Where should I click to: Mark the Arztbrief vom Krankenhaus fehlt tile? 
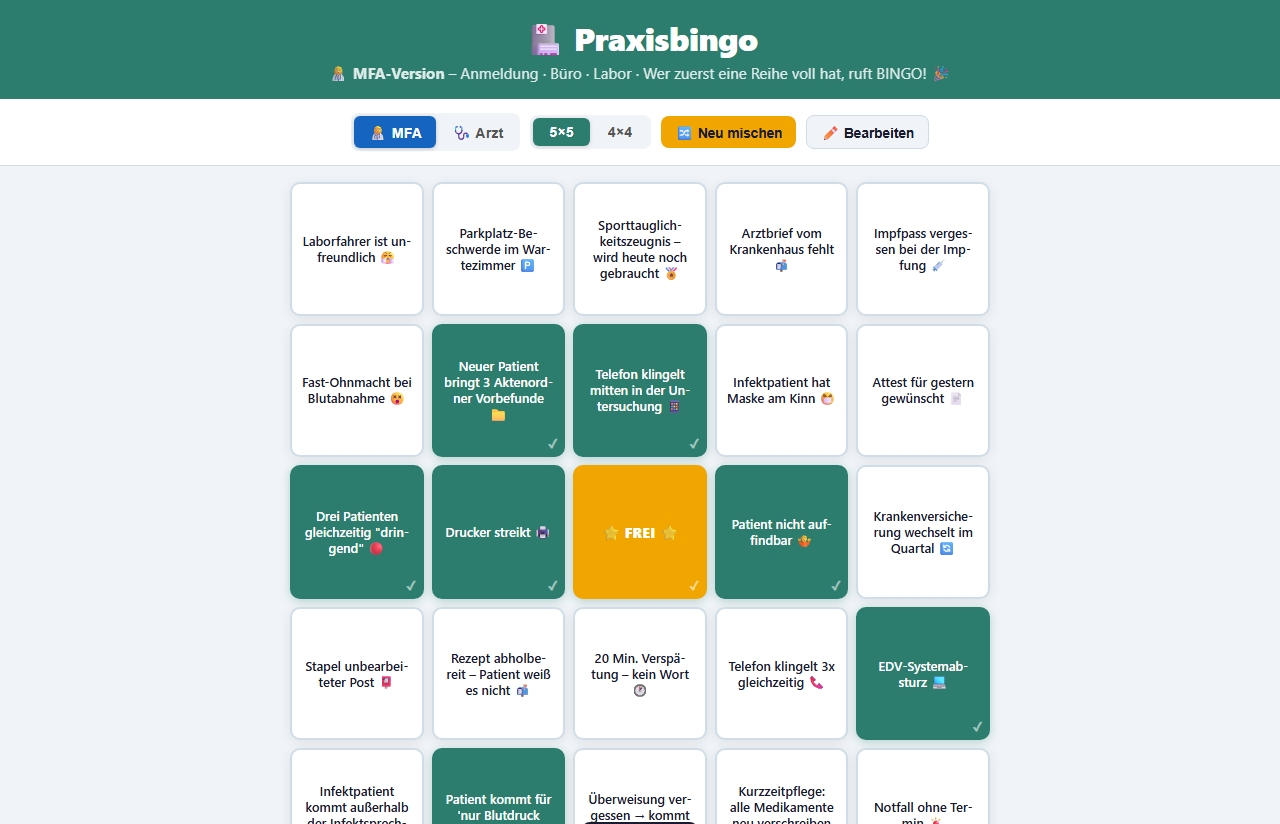(x=781, y=249)
